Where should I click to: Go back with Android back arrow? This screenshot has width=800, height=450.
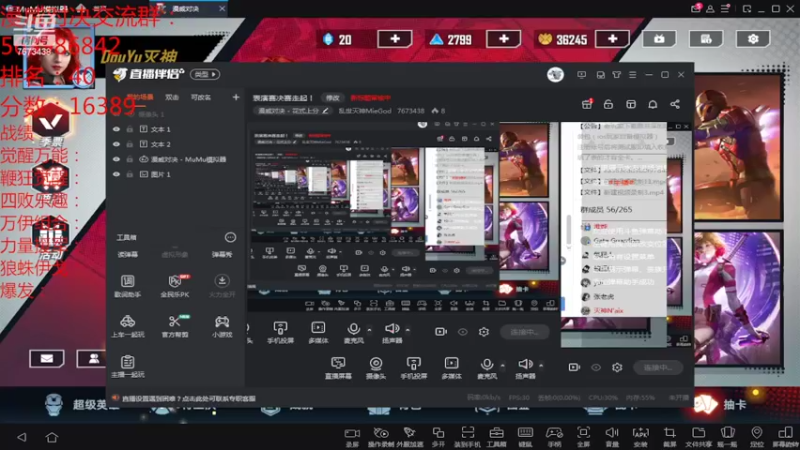(22, 437)
